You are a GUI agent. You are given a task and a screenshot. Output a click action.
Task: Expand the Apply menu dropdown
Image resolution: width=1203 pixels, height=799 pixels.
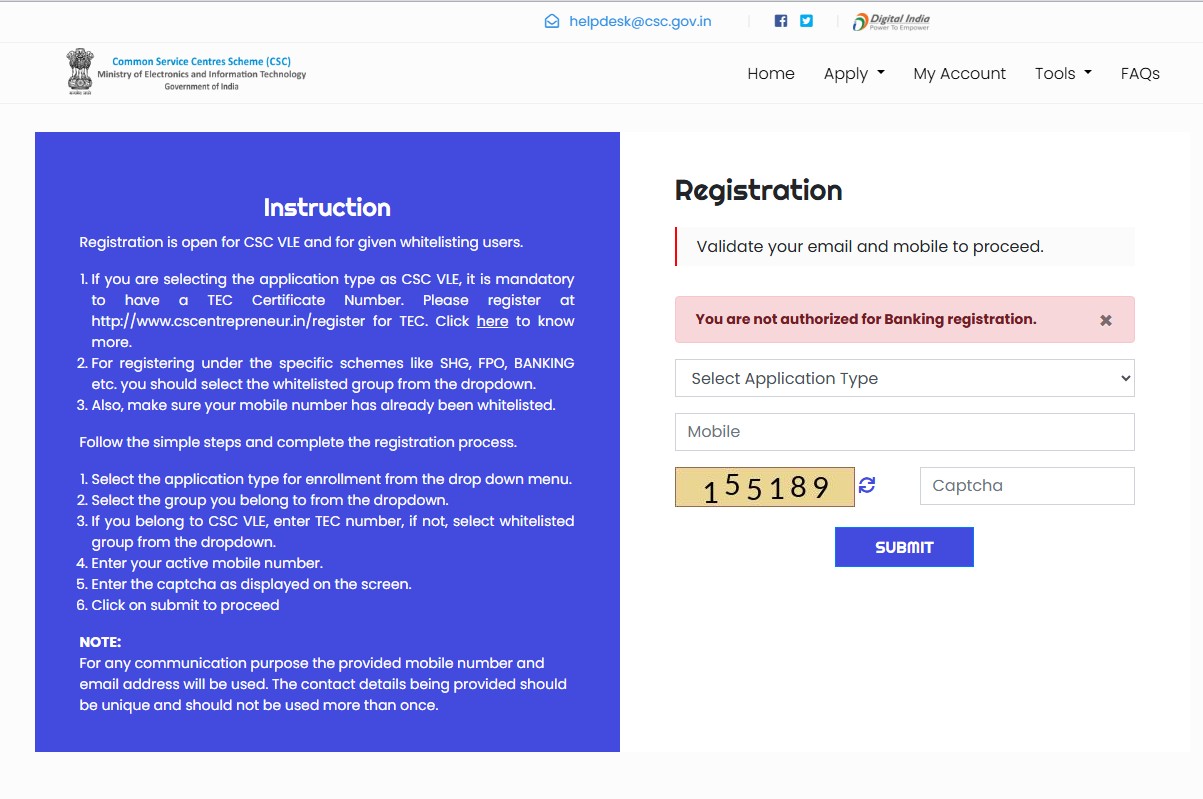[x=854, y=73]
